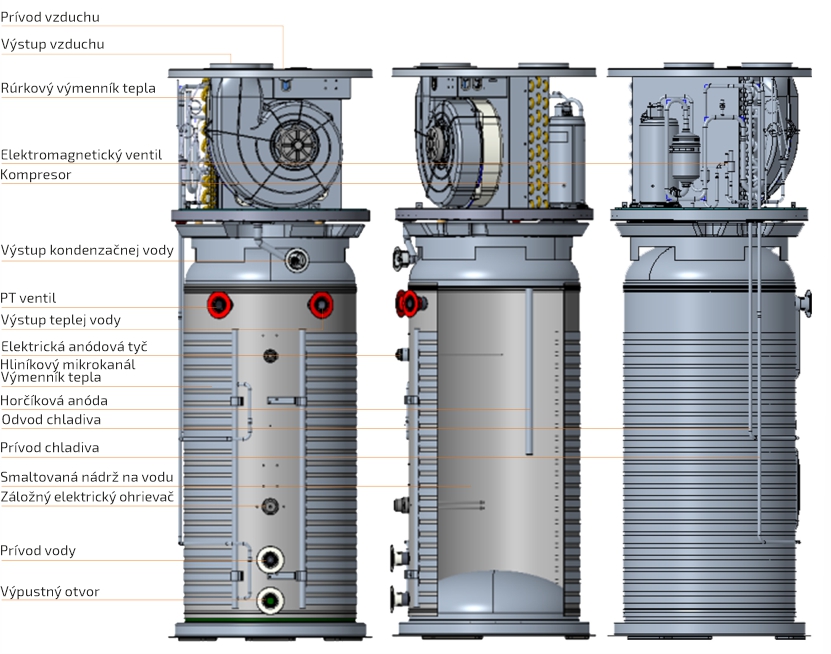Select the 'Odvod chladiva' label
Viewport: 831px width, 654px height.
click(51, 420)
